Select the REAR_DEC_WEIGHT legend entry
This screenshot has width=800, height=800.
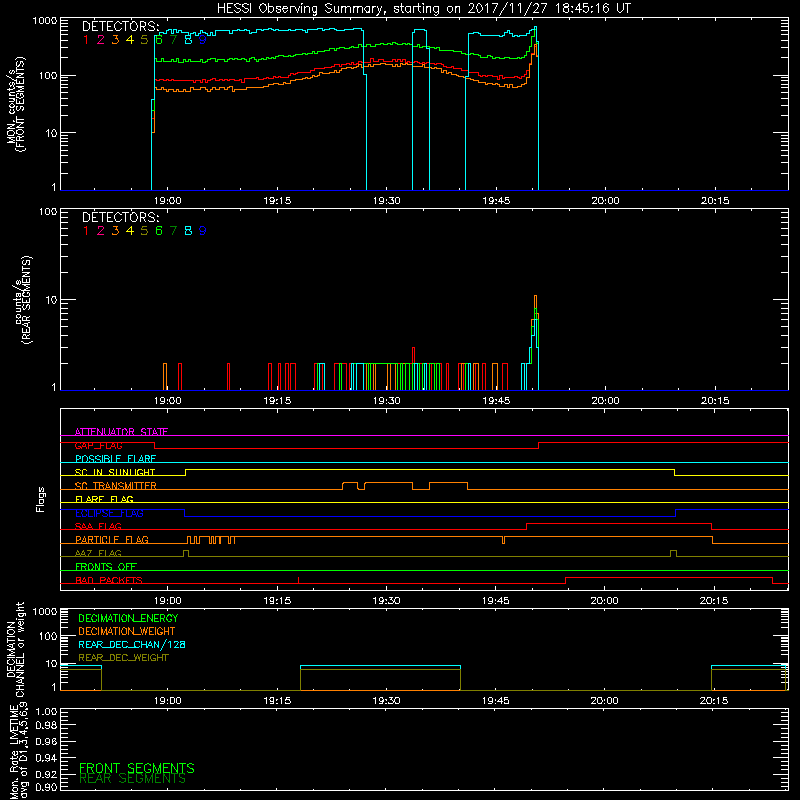pyautogui.click(x=123, y=658)
